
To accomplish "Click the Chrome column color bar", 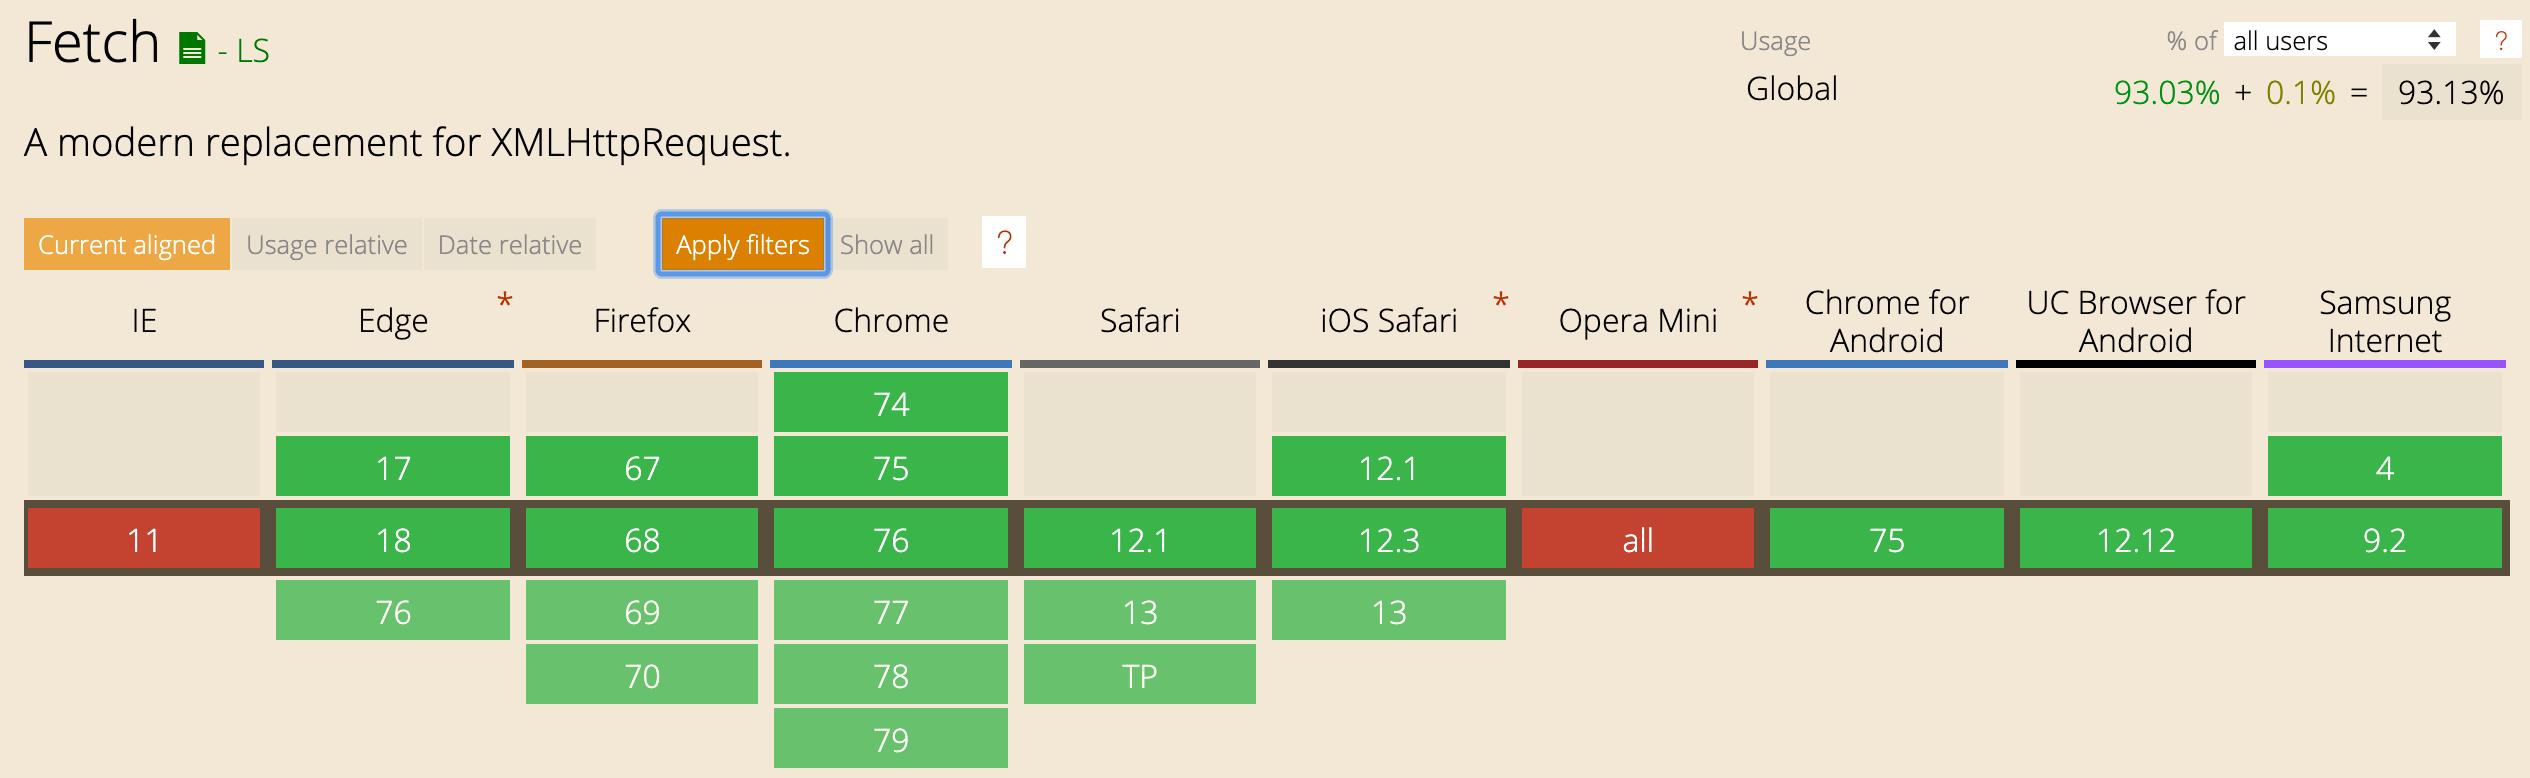I will 890,364.
